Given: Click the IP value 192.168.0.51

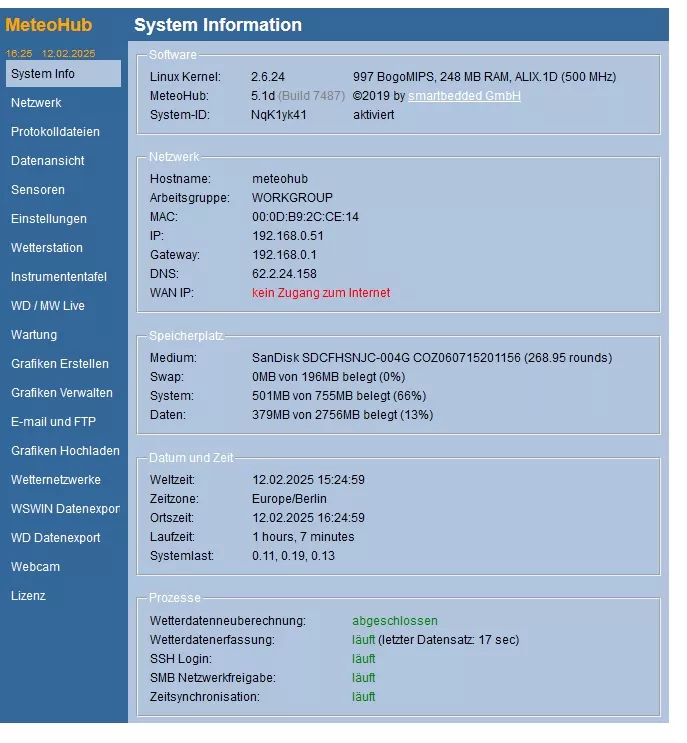Looking at the screenshot, I should coord(288,236).
